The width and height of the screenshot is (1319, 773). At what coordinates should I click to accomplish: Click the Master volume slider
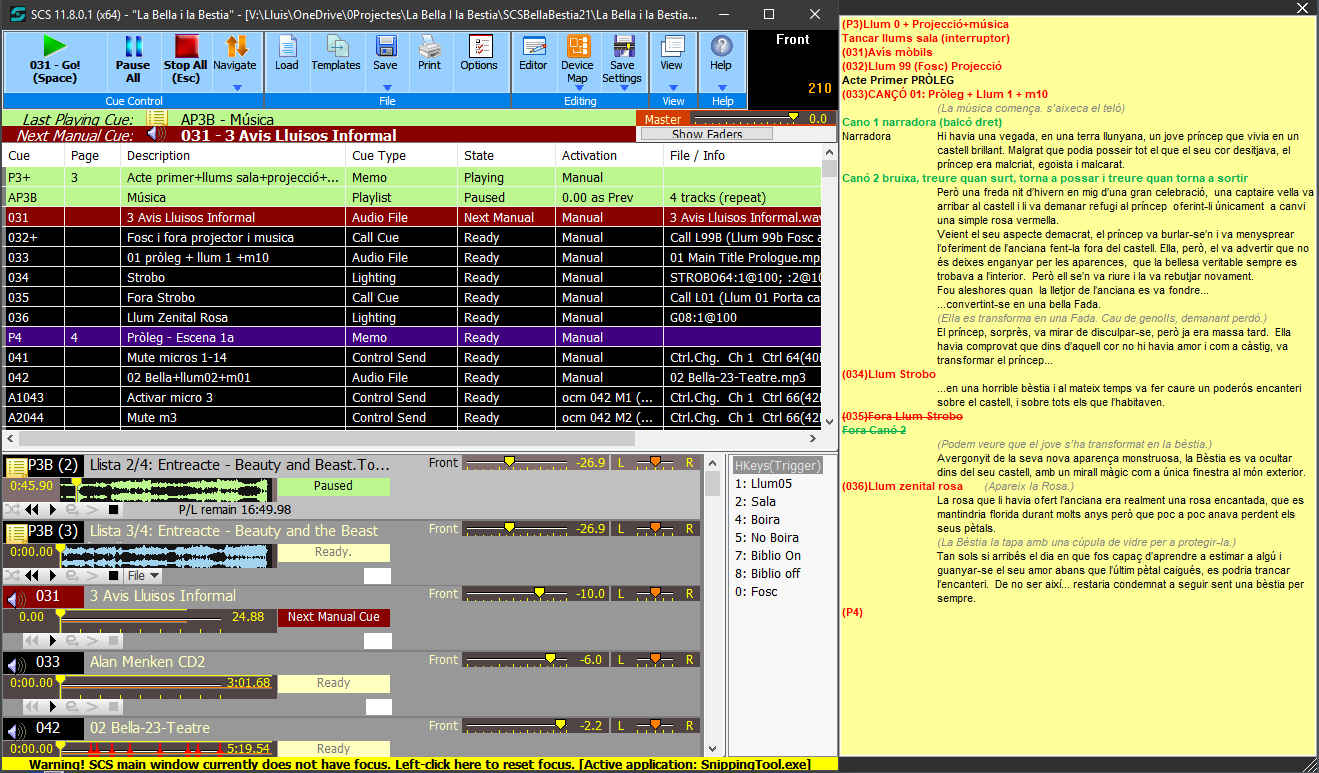pos(794,118)
